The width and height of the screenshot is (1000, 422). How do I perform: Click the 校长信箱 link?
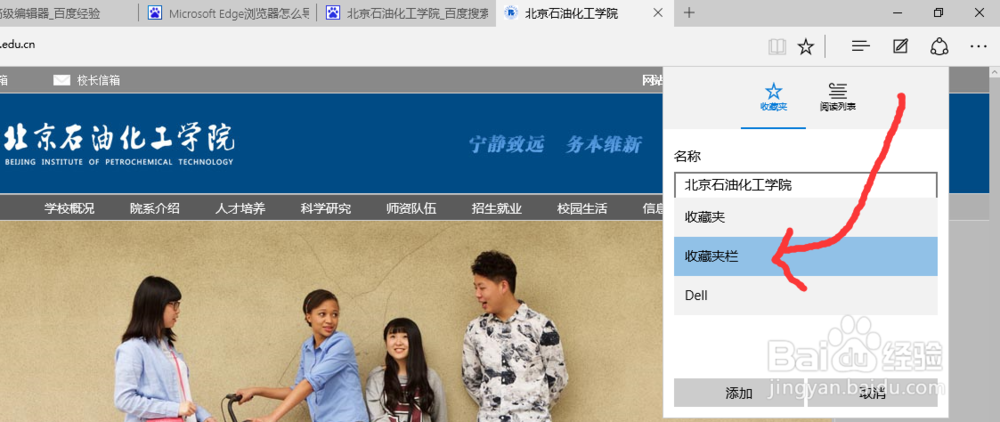98,80
